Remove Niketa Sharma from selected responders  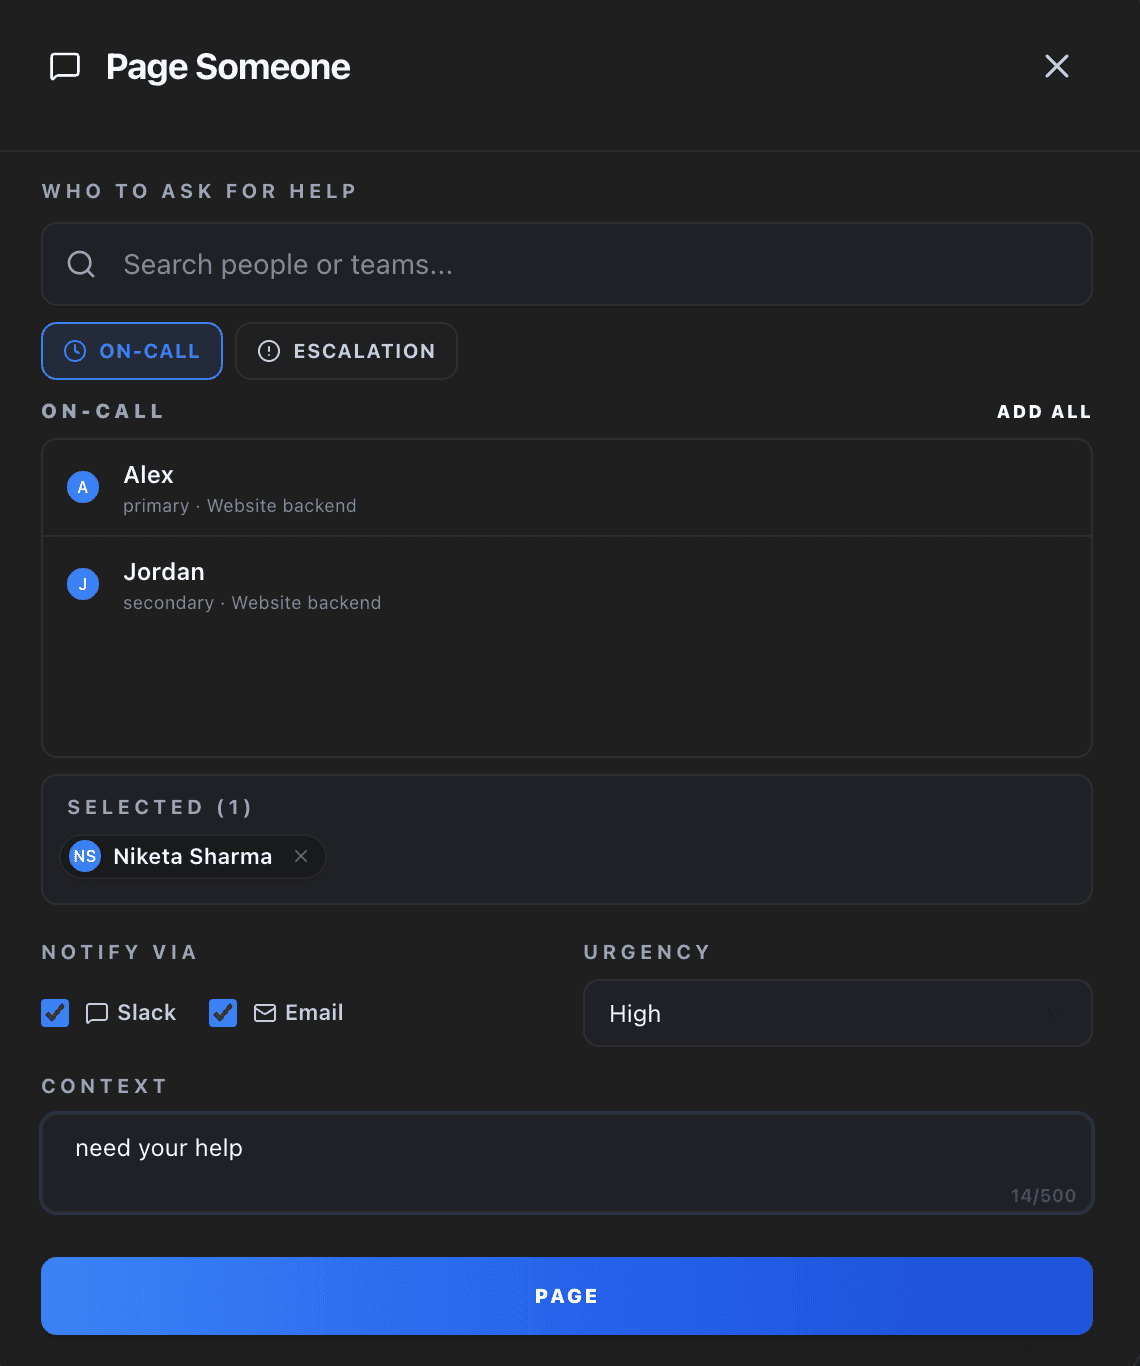pyautogui.click(x=301, y=856)
